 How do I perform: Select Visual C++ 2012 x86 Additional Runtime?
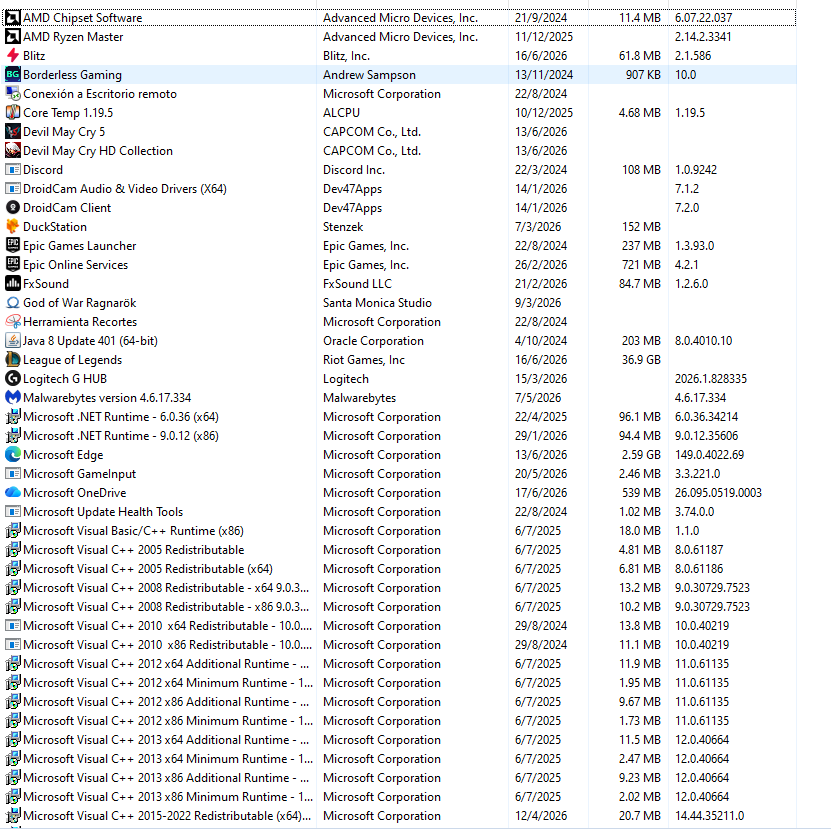pos(400,702)
